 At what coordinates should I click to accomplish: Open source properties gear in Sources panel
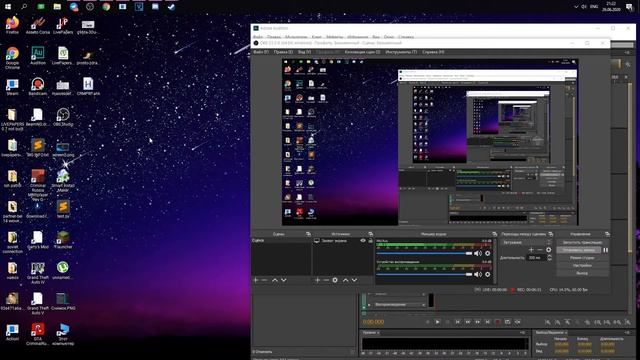[335, 280]
